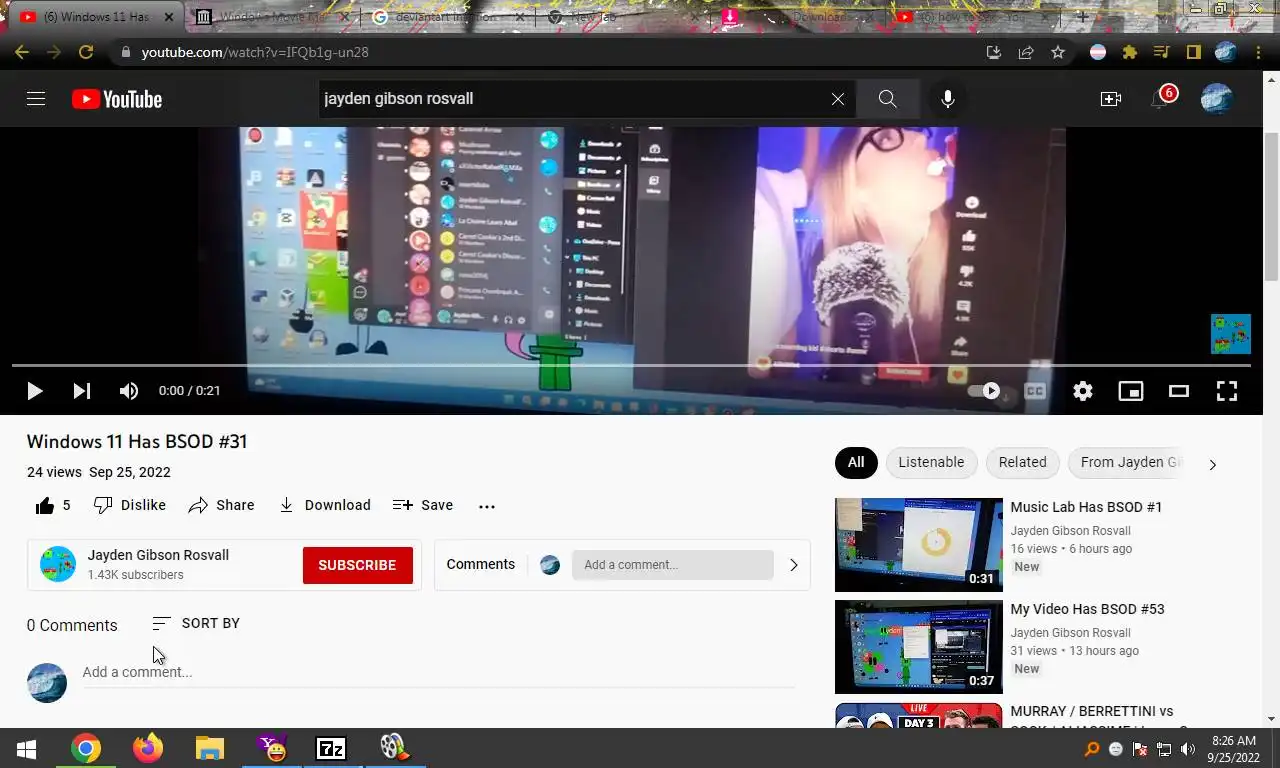Save the video to a playlist

point(423,506)
